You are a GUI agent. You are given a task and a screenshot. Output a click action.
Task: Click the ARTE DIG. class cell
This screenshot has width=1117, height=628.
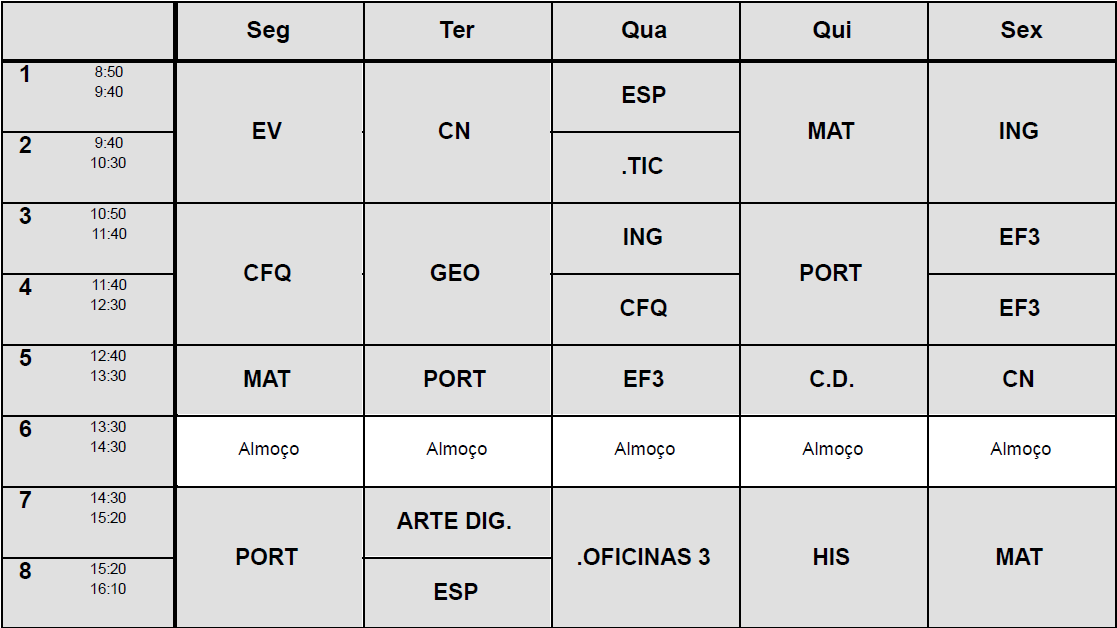tap(455, 521)
